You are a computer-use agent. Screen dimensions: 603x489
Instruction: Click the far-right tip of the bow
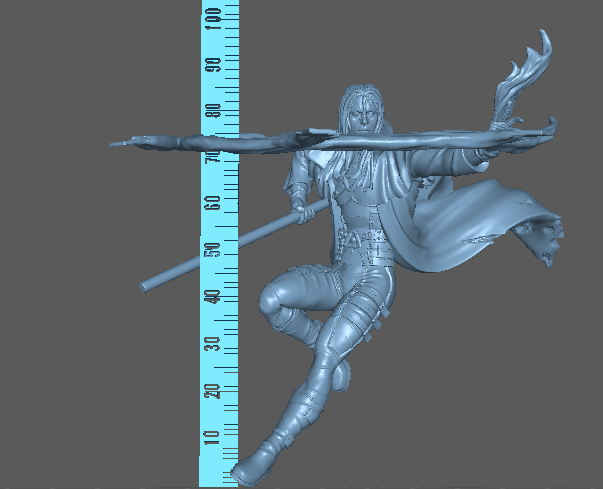(551, 124)
